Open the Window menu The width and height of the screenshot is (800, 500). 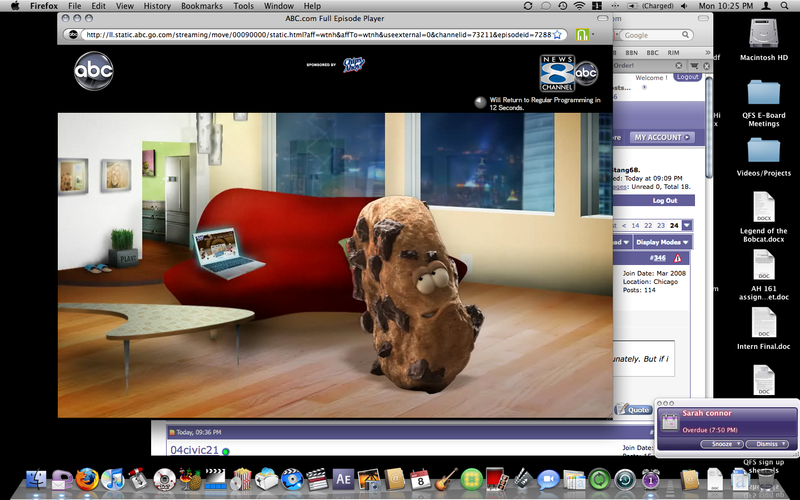pyautogui.click(x=279, y=6)
